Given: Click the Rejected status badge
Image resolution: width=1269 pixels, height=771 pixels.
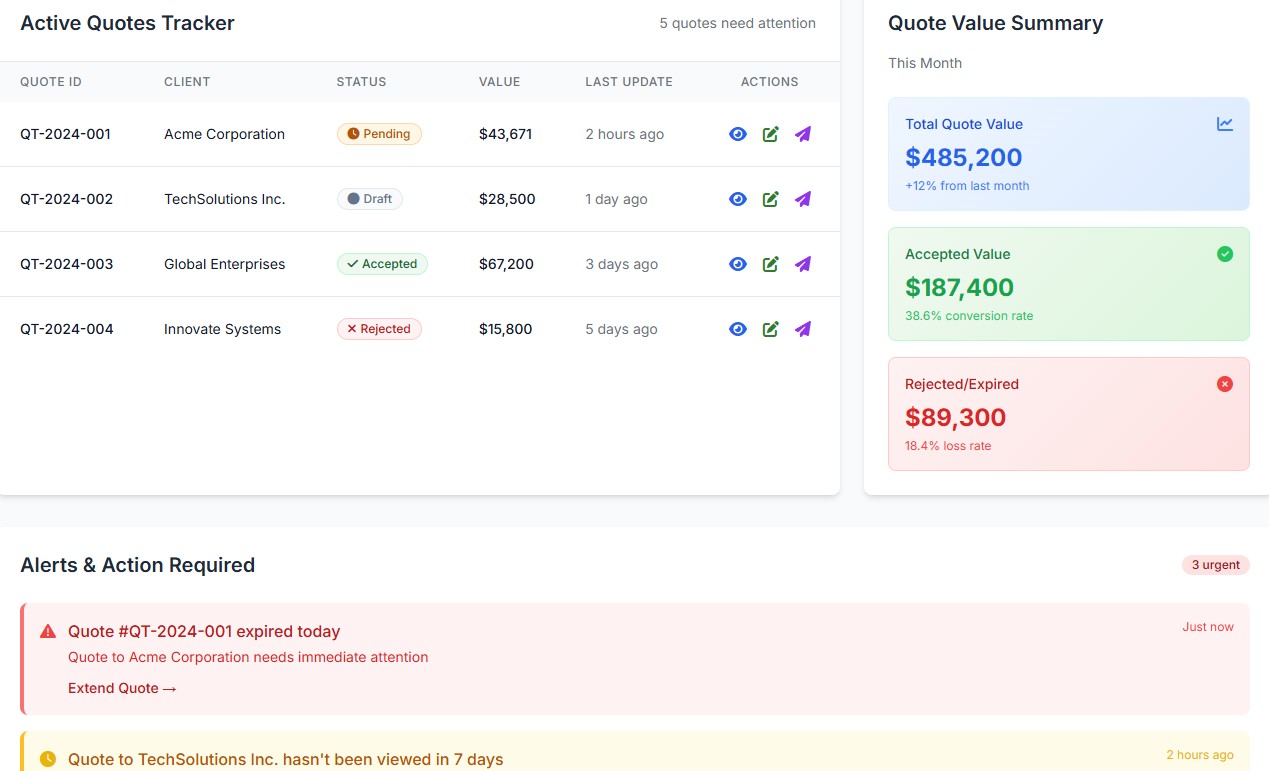Looking at the screenshot, I should (379, 329).
